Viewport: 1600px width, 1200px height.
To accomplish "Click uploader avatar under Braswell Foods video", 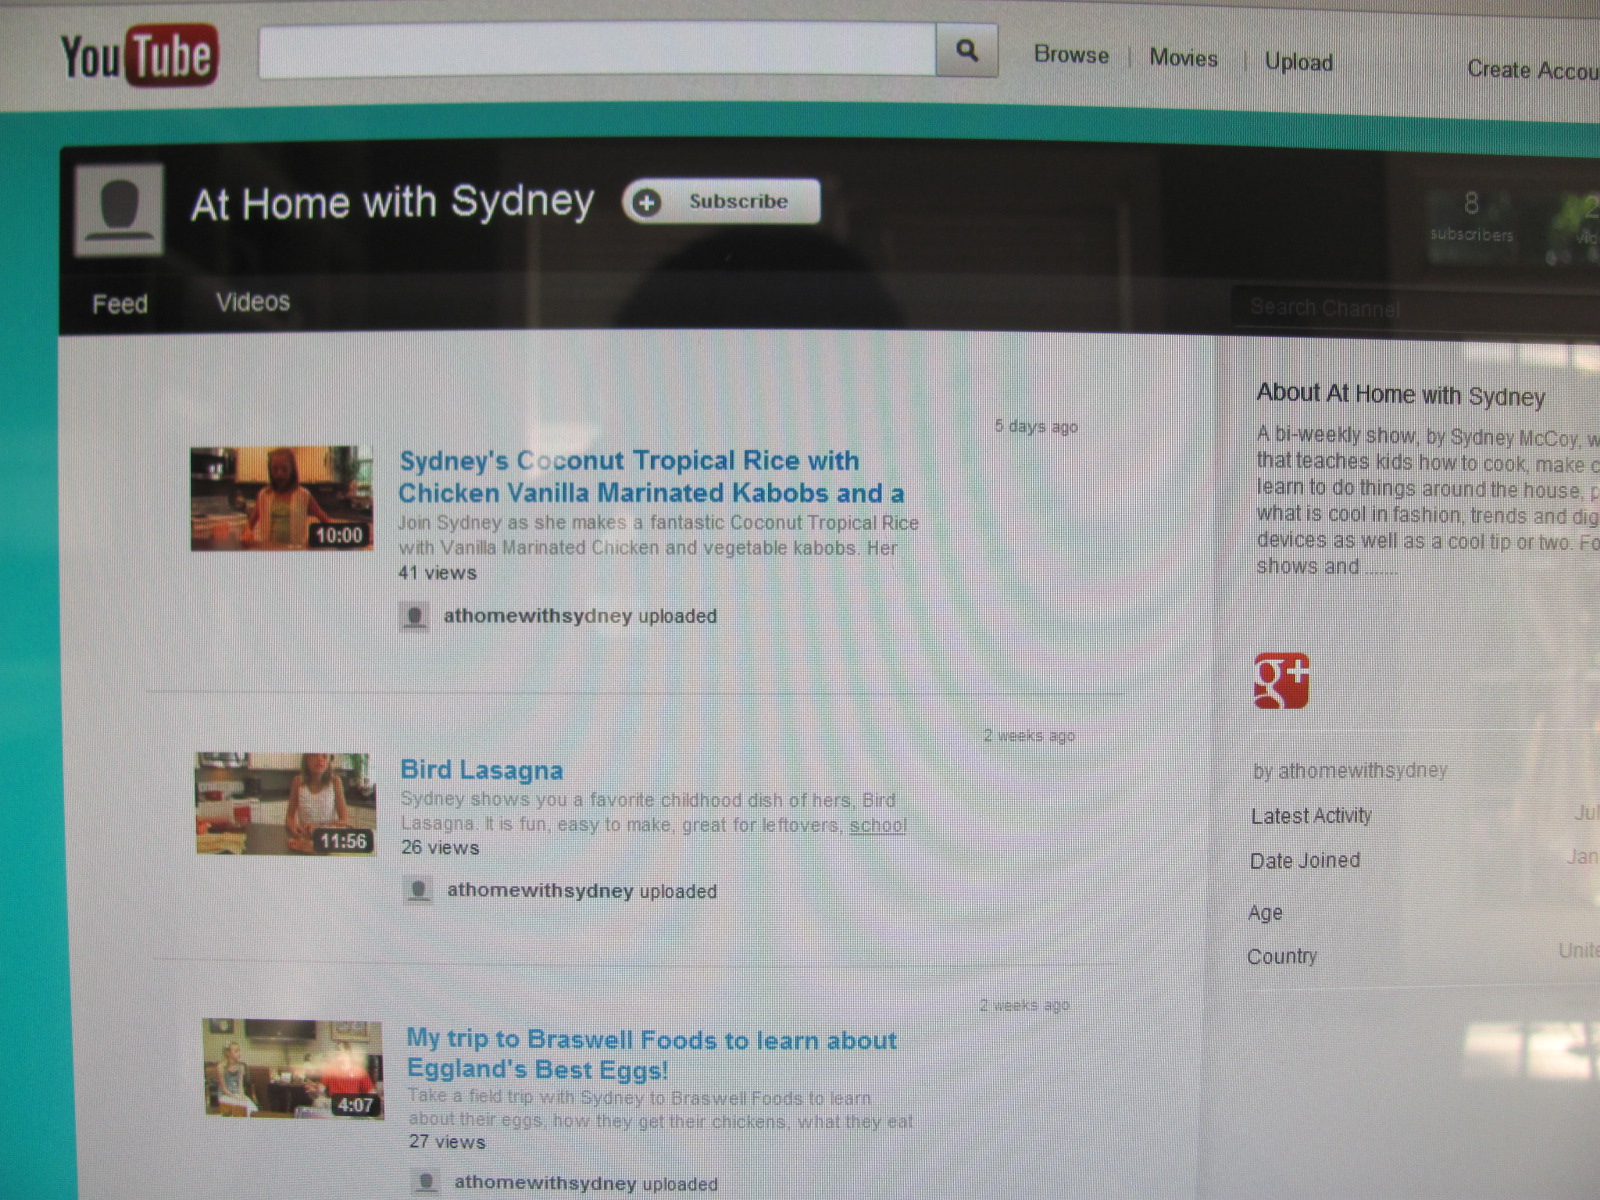I will (426, 1182).
